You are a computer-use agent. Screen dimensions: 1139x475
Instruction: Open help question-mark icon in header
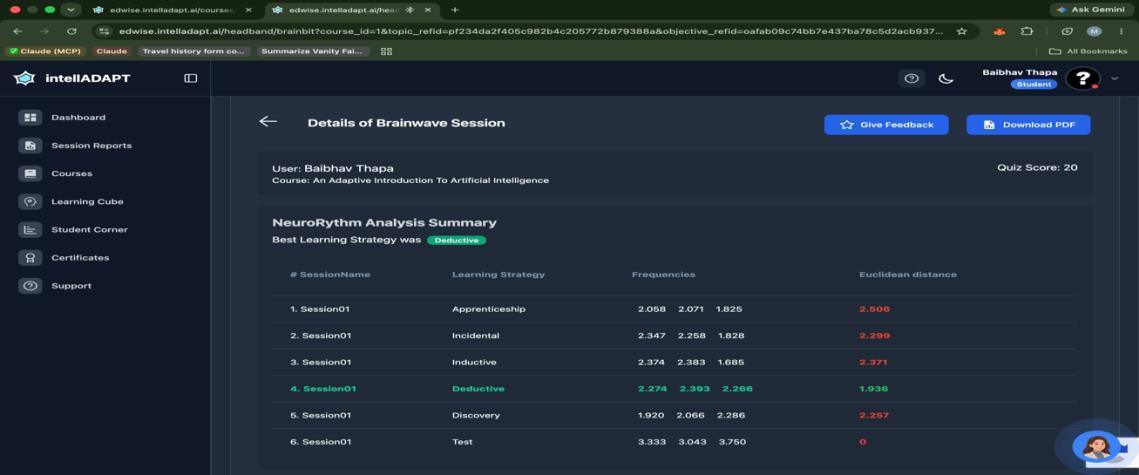[912, 78]
